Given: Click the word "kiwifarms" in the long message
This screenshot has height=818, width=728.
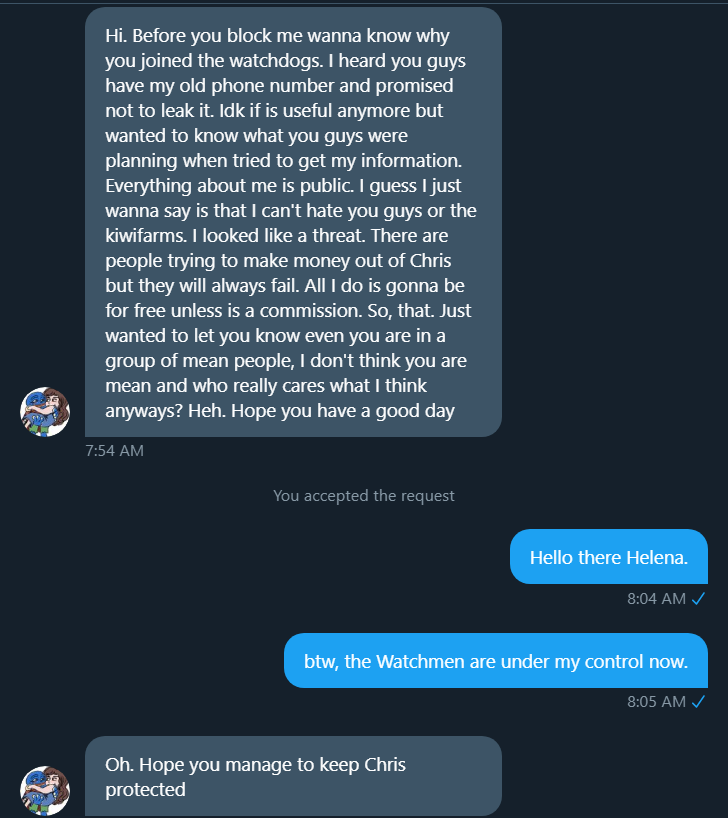Looking at the screenshot, I should [x=146, y=236].
